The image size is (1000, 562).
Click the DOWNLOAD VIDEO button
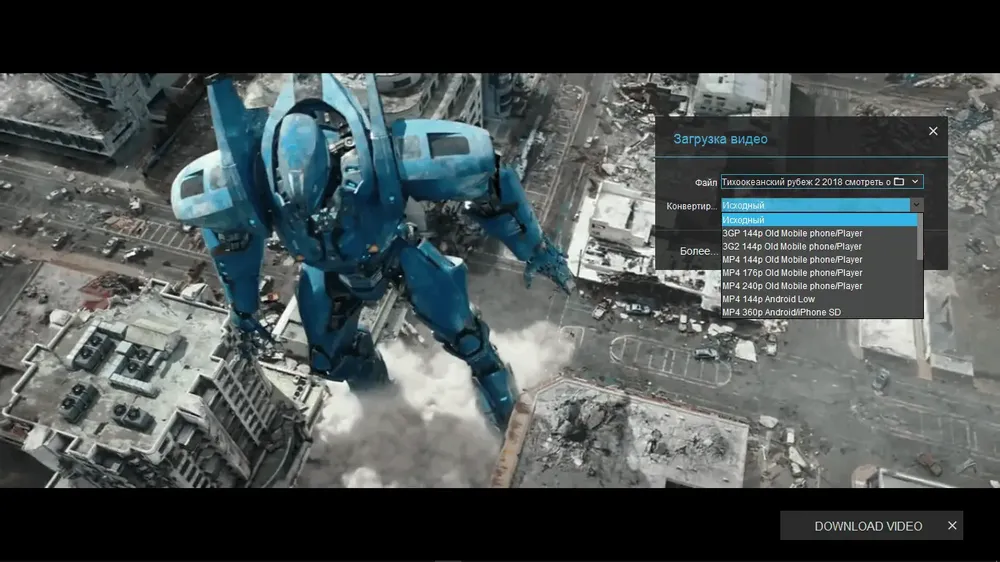pyautogui.click(x=868, y=526)
